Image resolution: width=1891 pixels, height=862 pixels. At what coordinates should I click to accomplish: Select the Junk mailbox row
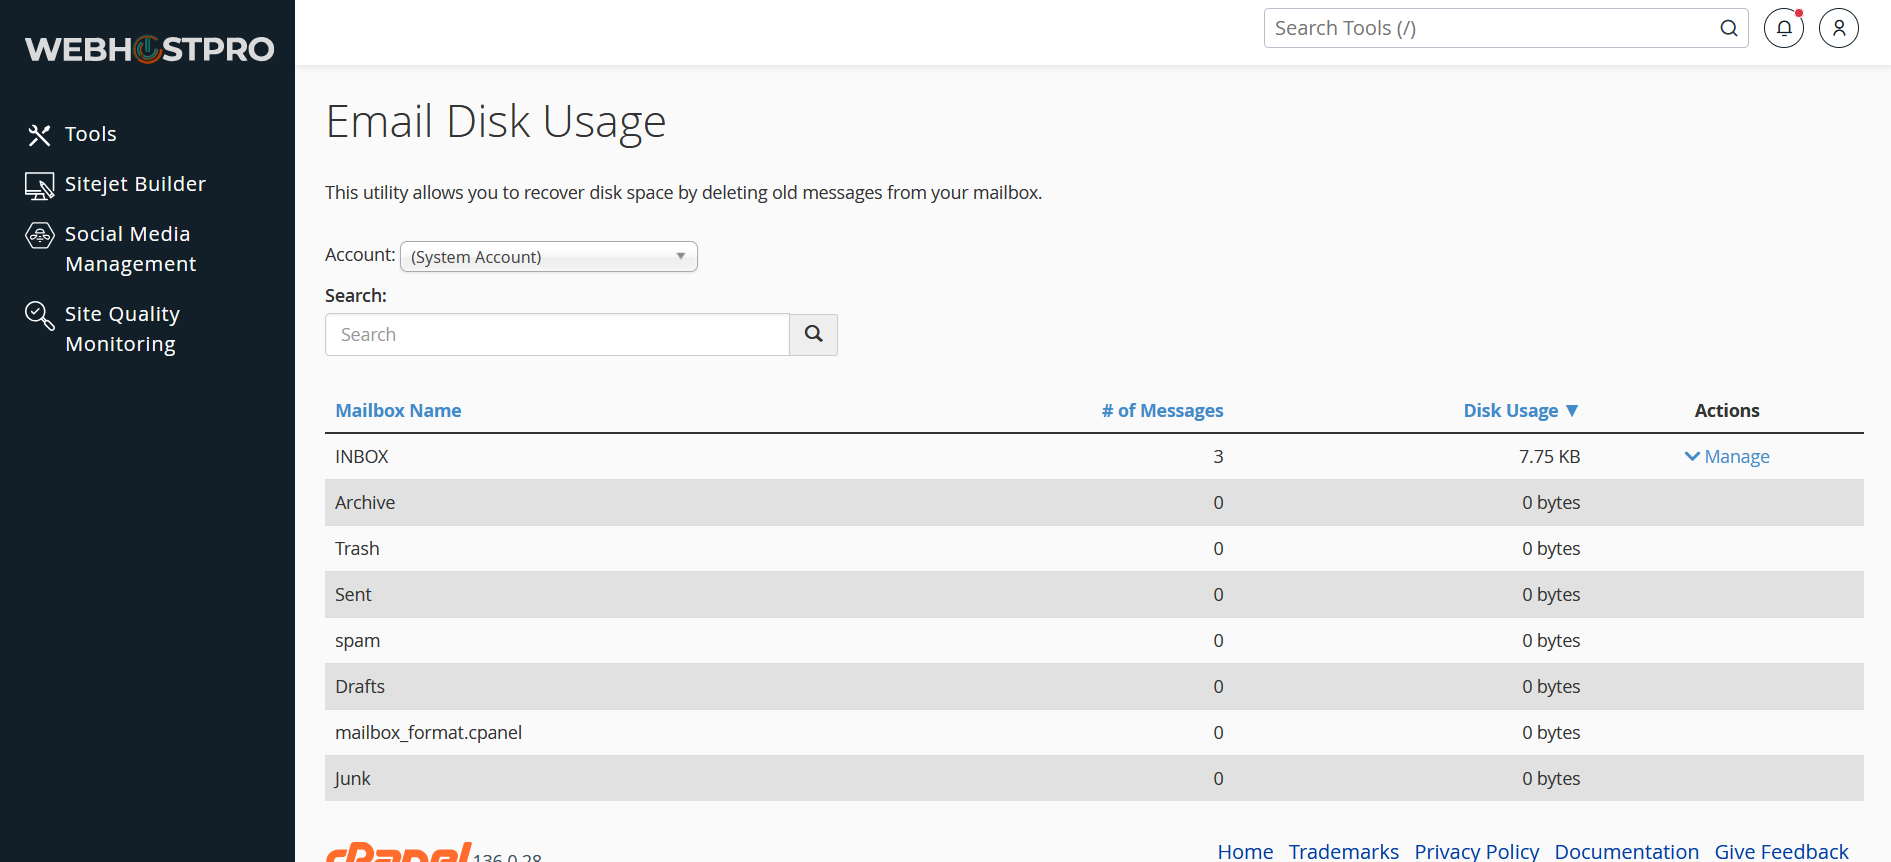[1094, 779]
